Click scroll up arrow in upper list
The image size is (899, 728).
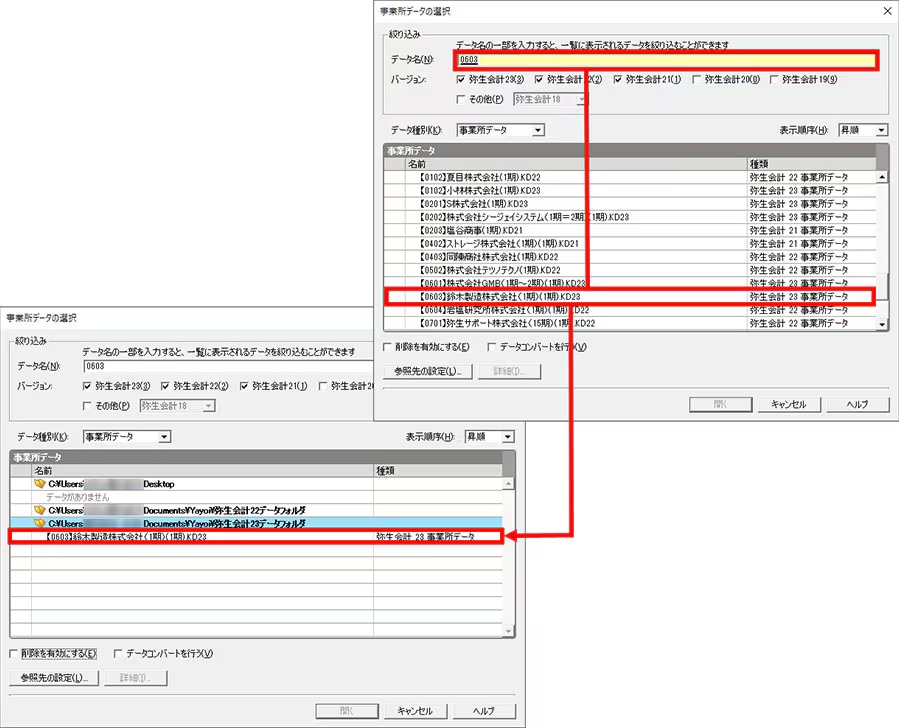point(882,177)
